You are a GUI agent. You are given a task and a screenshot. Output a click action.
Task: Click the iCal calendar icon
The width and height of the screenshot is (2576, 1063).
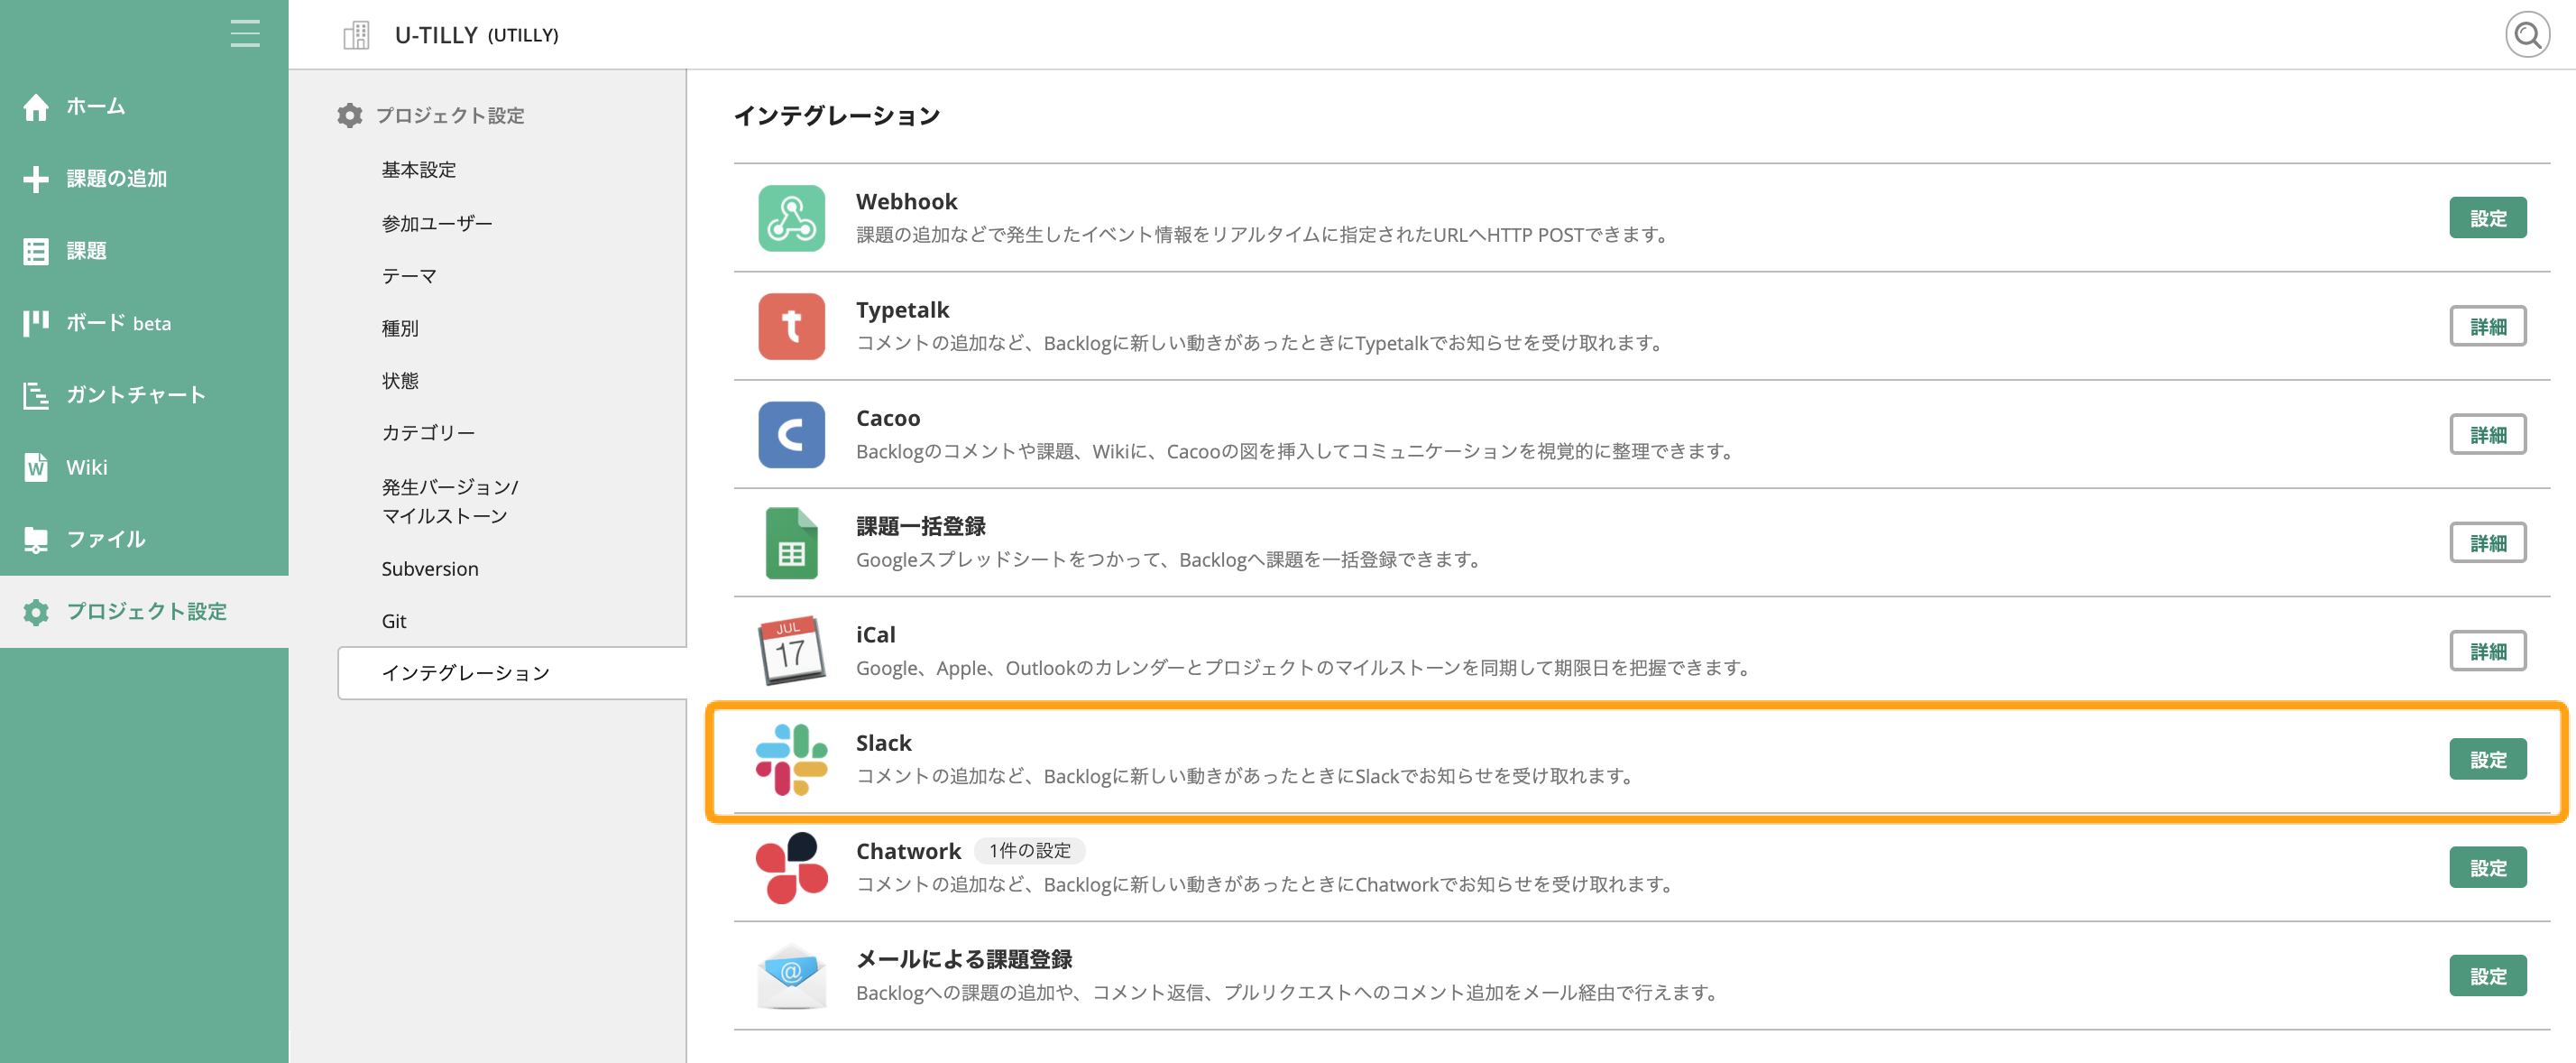tap(791, 650)
